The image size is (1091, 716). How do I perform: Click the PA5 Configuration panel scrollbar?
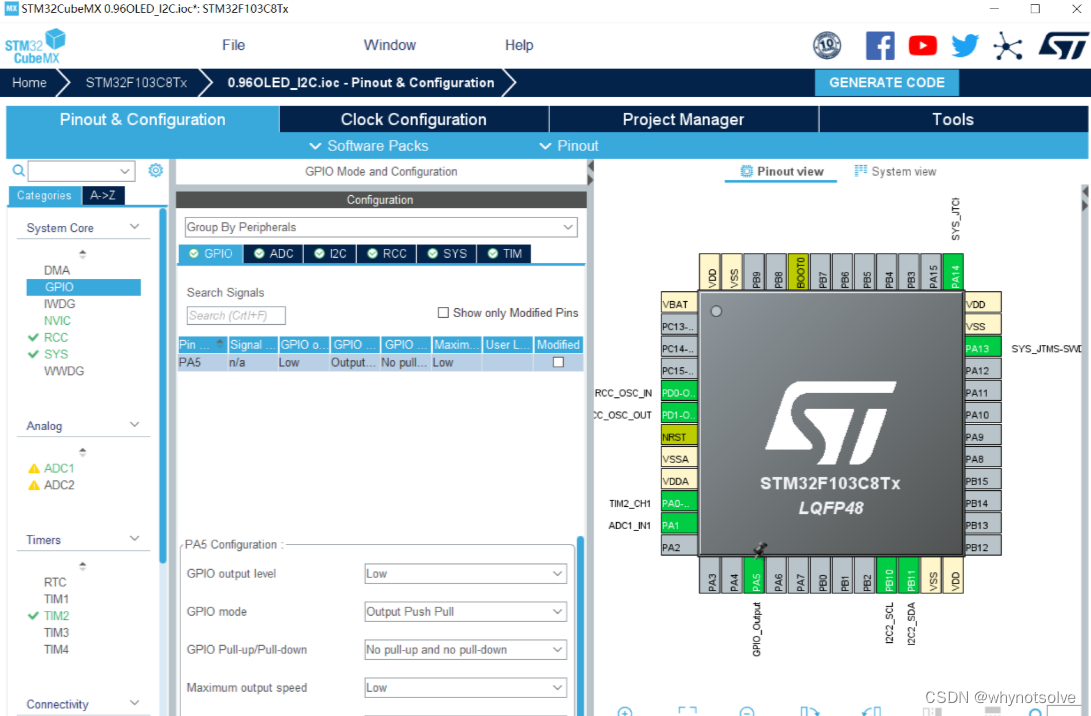coord(580,626)
